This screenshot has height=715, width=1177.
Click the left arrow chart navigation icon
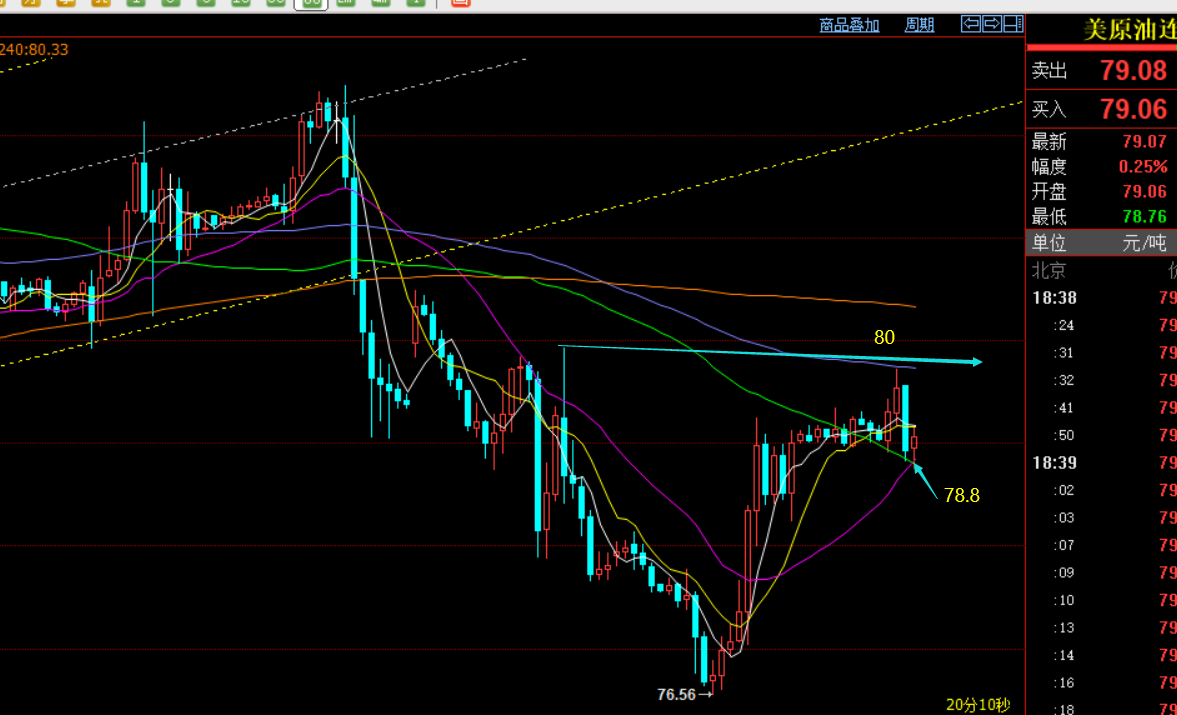(971, 24)
